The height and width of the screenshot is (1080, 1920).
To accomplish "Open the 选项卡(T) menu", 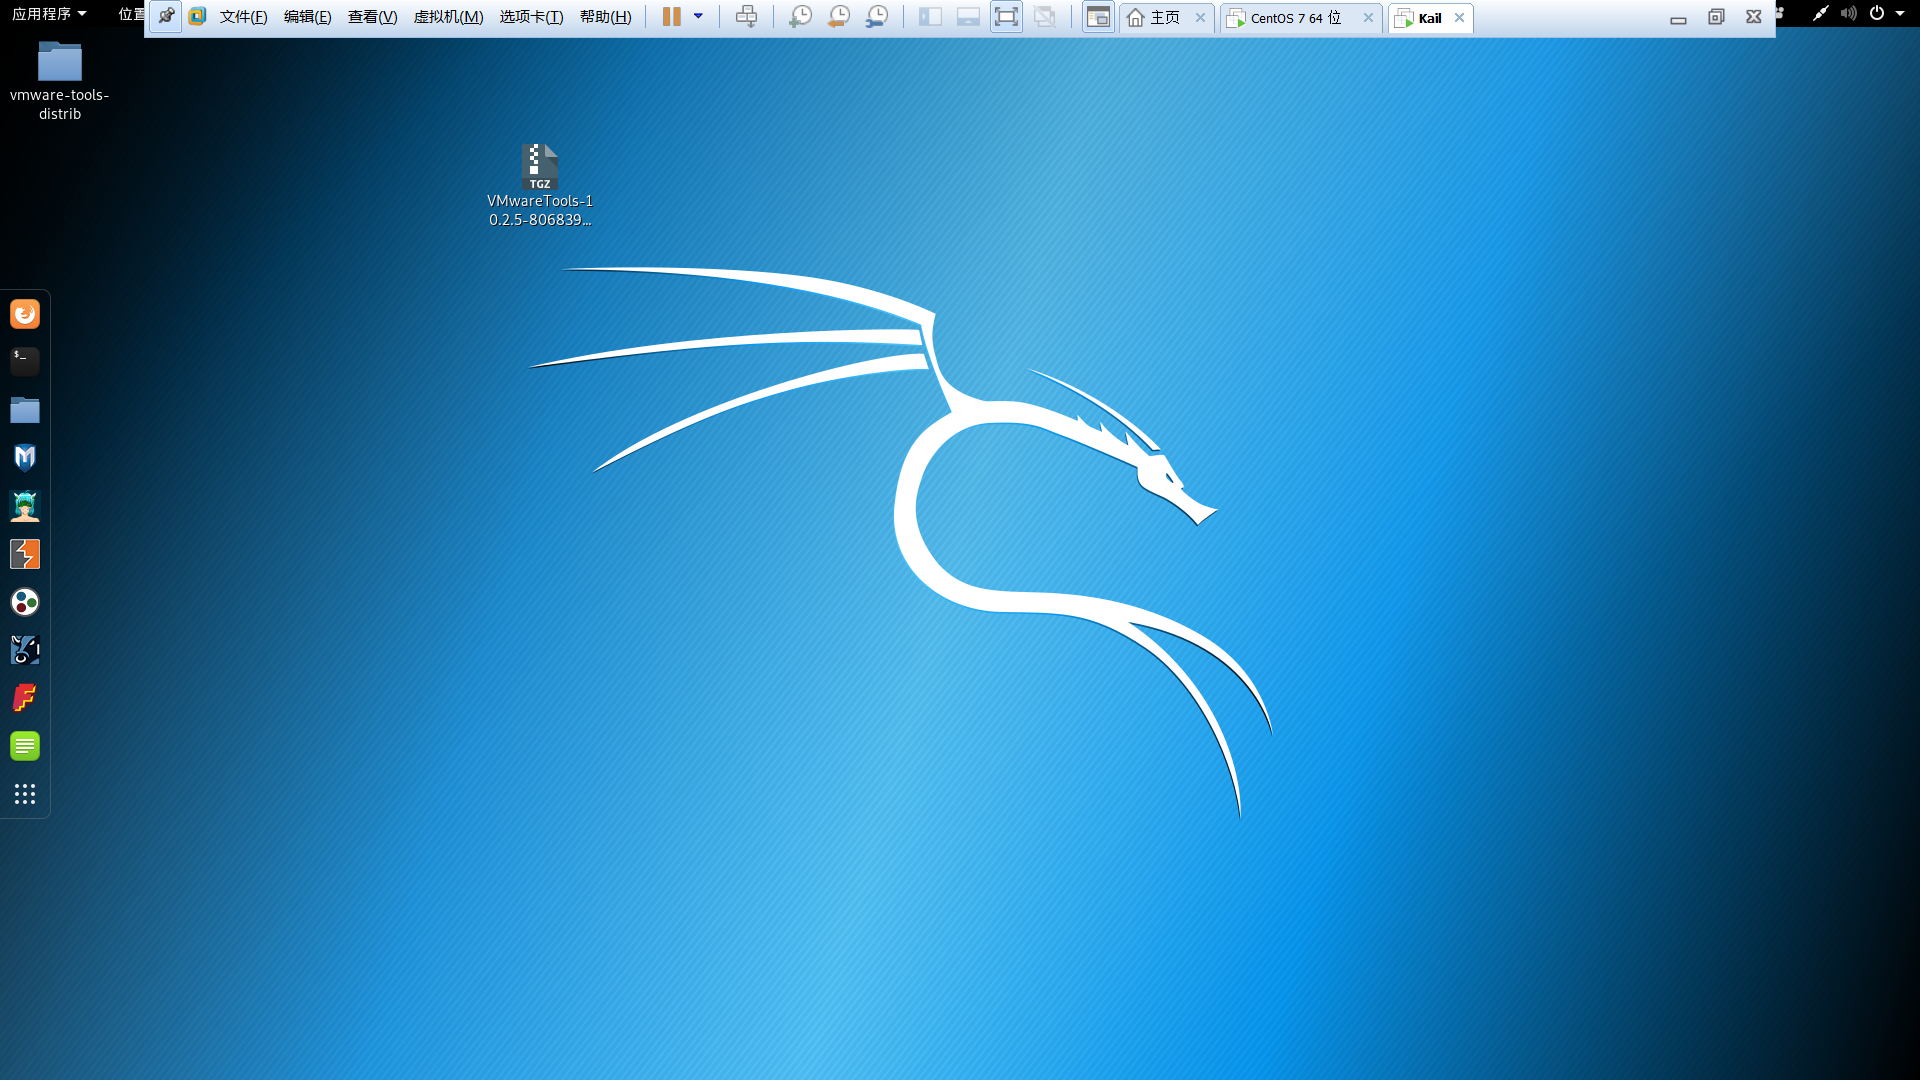I will pyautogui.click(x=531, y=17).
